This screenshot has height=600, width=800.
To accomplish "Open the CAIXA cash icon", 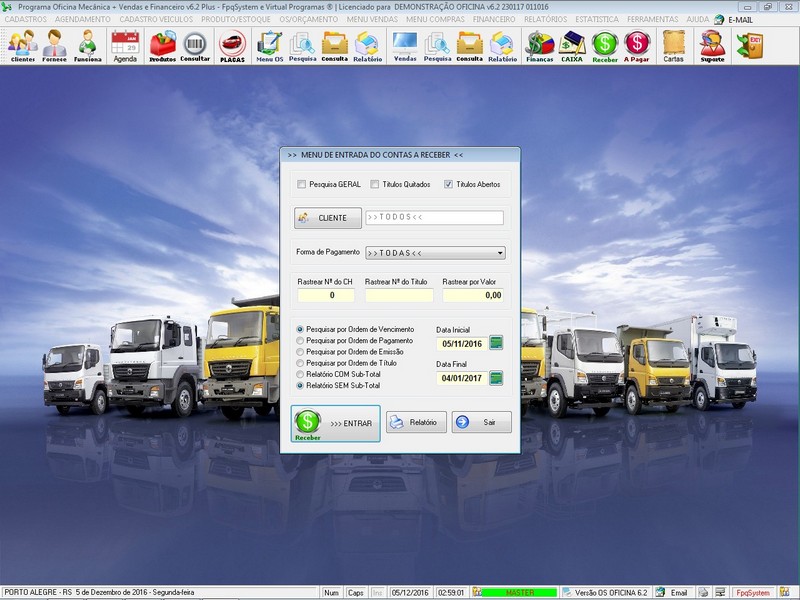I will click(x=572, y=46).
